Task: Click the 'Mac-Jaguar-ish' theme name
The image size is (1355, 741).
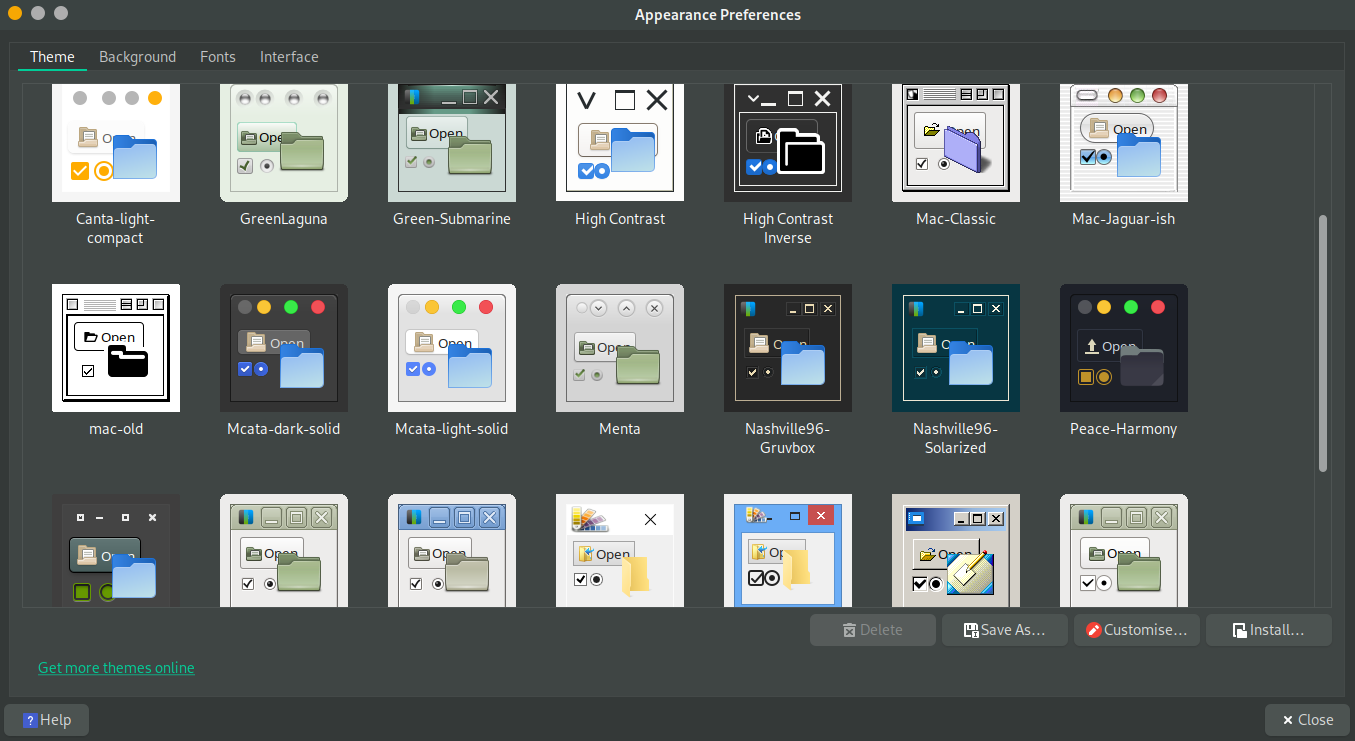Action: [1124, 219]
